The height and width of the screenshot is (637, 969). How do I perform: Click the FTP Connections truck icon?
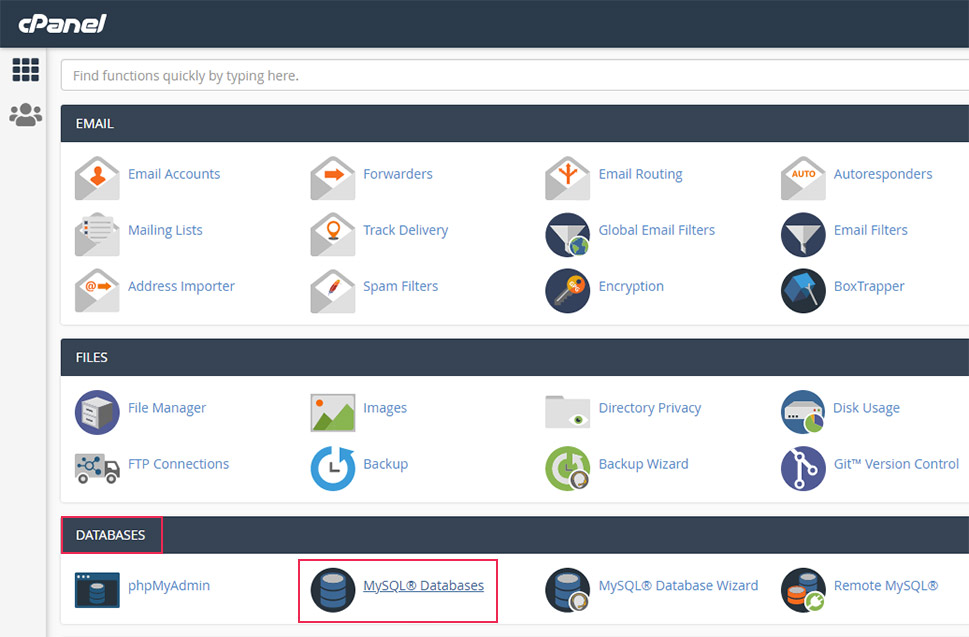(x=97, y=468)
